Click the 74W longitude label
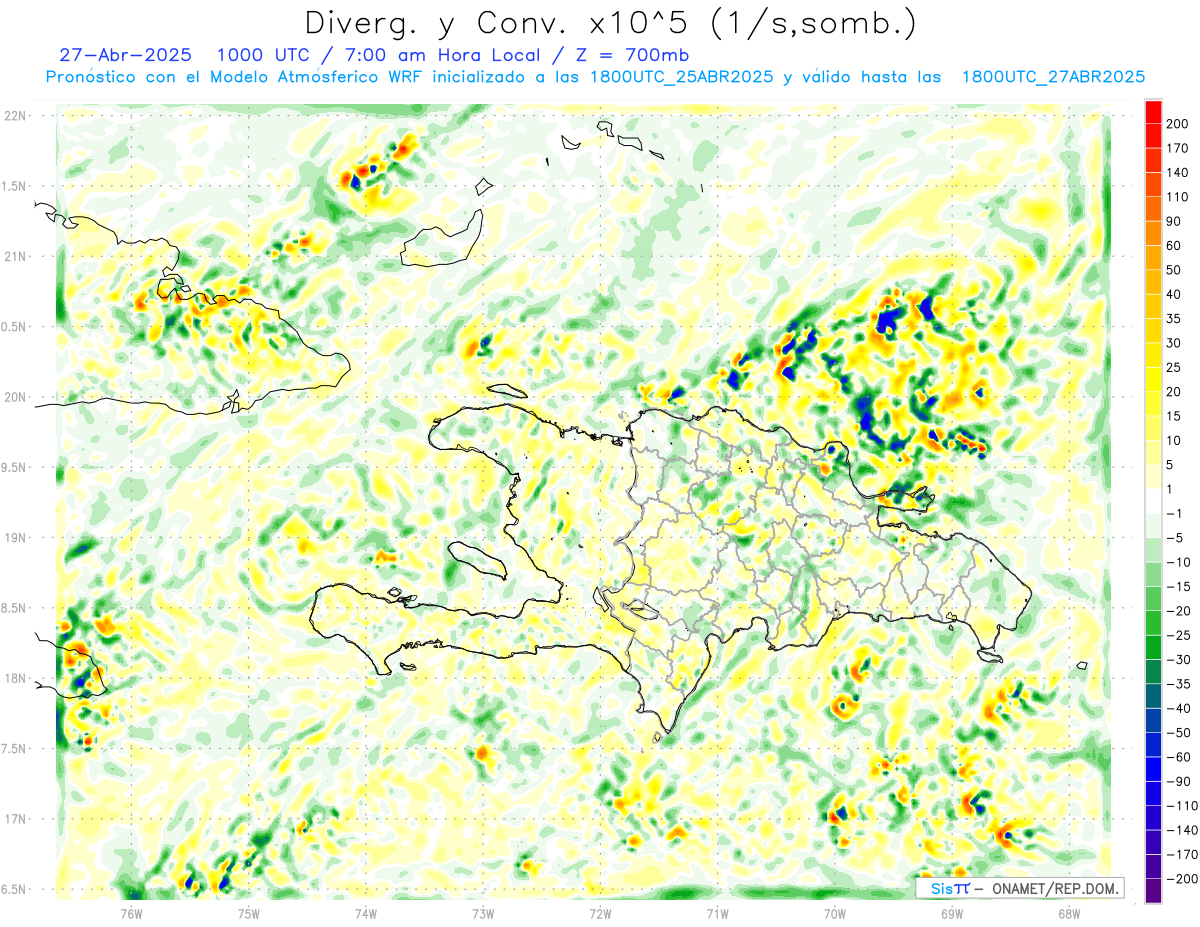Image resolution: width=1200 pixels, height=927 pixels. click(x=366, y=913)
